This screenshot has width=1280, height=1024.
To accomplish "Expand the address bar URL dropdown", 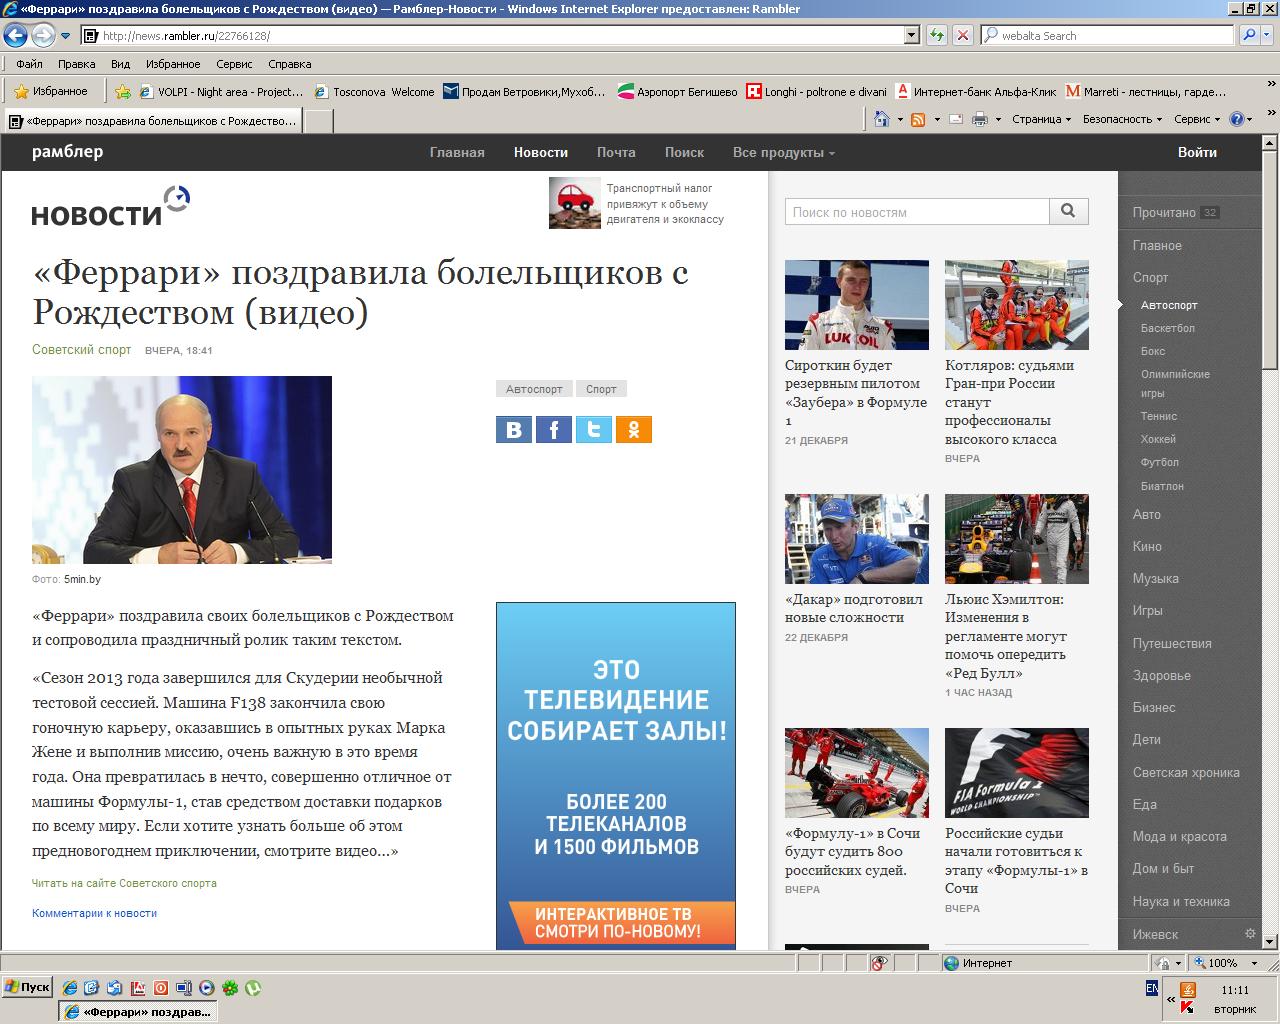I will click(x=911, y=35).
